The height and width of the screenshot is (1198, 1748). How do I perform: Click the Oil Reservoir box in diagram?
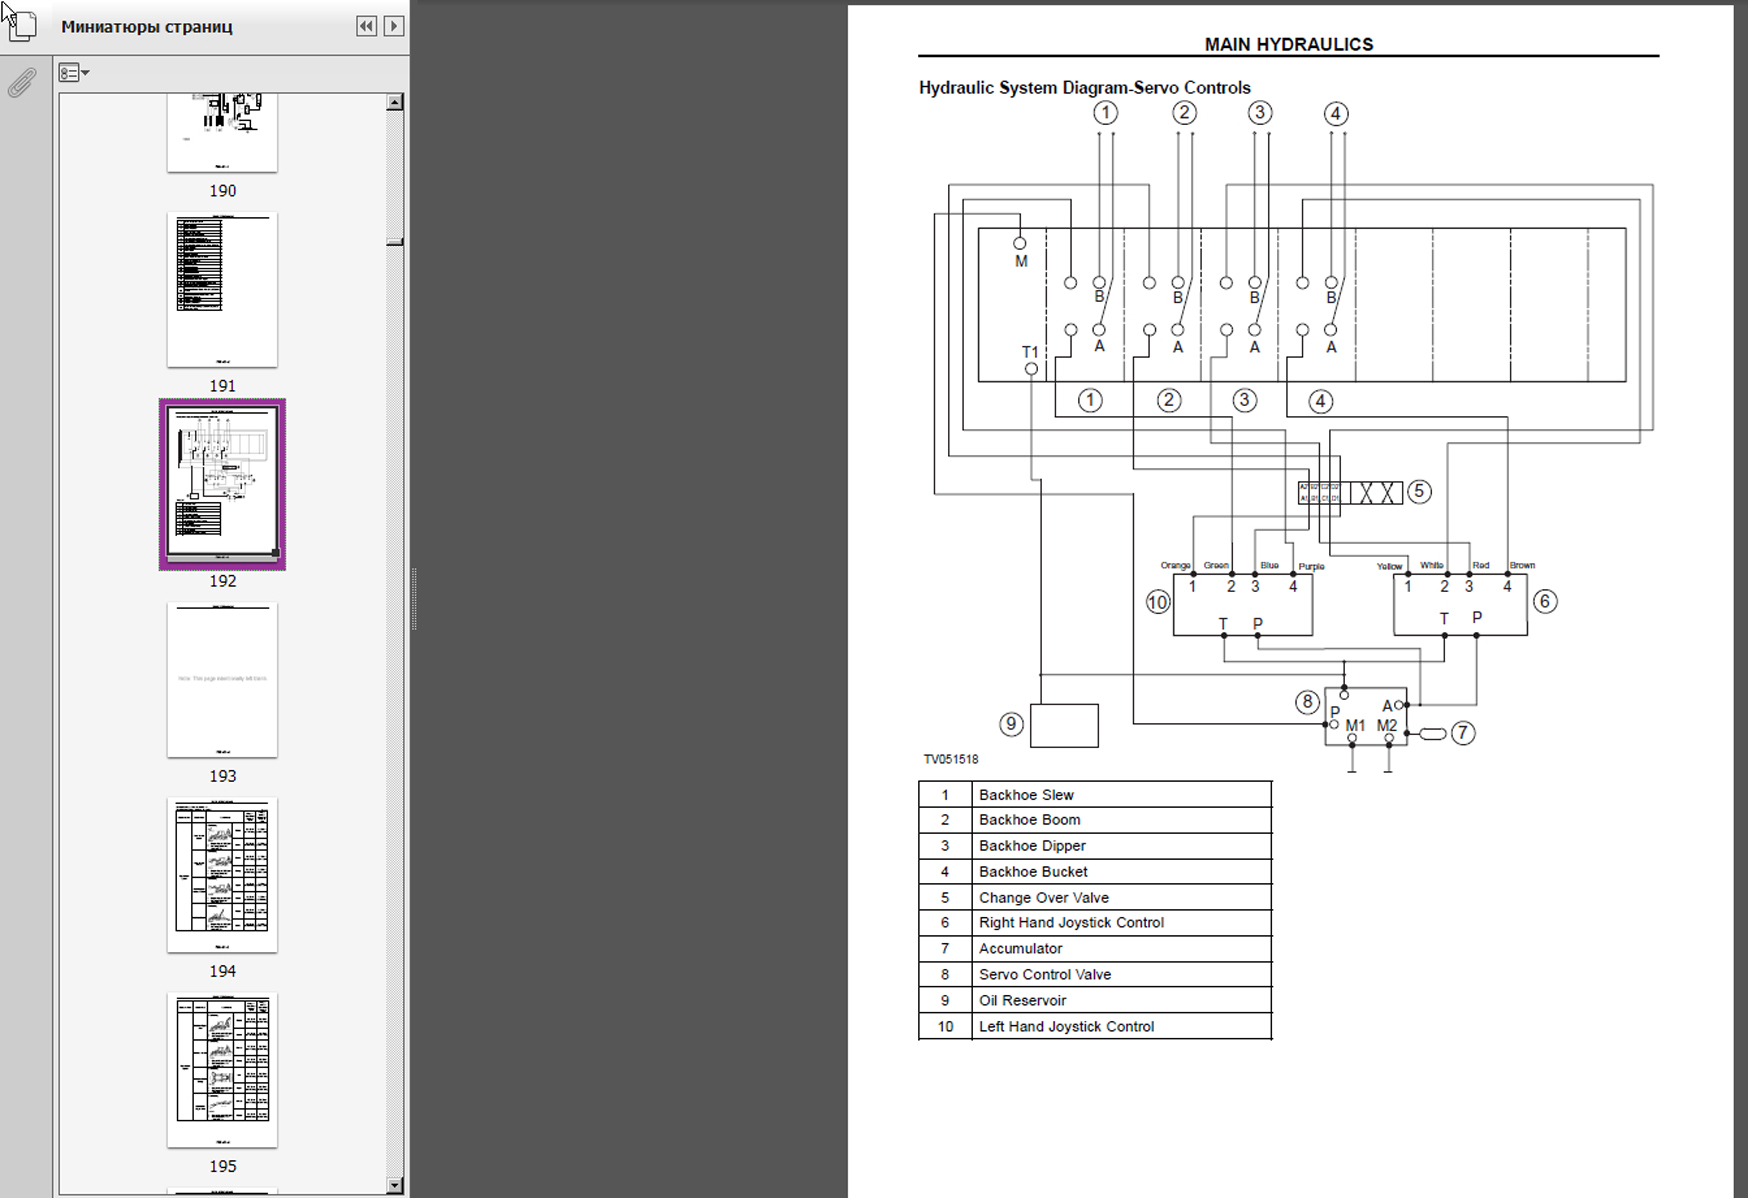(x=1064, y=726)
